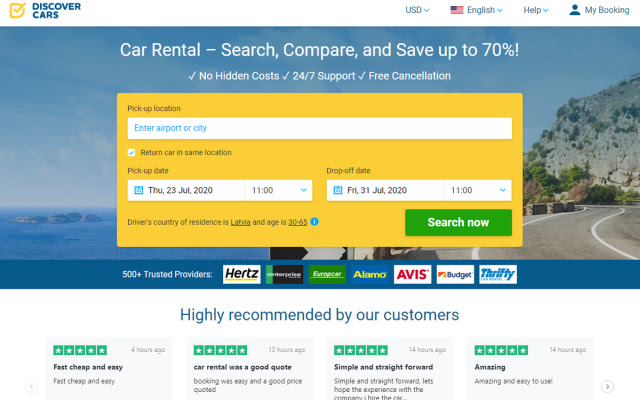Click the pick-up location input field
The height and width of the screenshot is (400, 640).
[x=320, y=128]
